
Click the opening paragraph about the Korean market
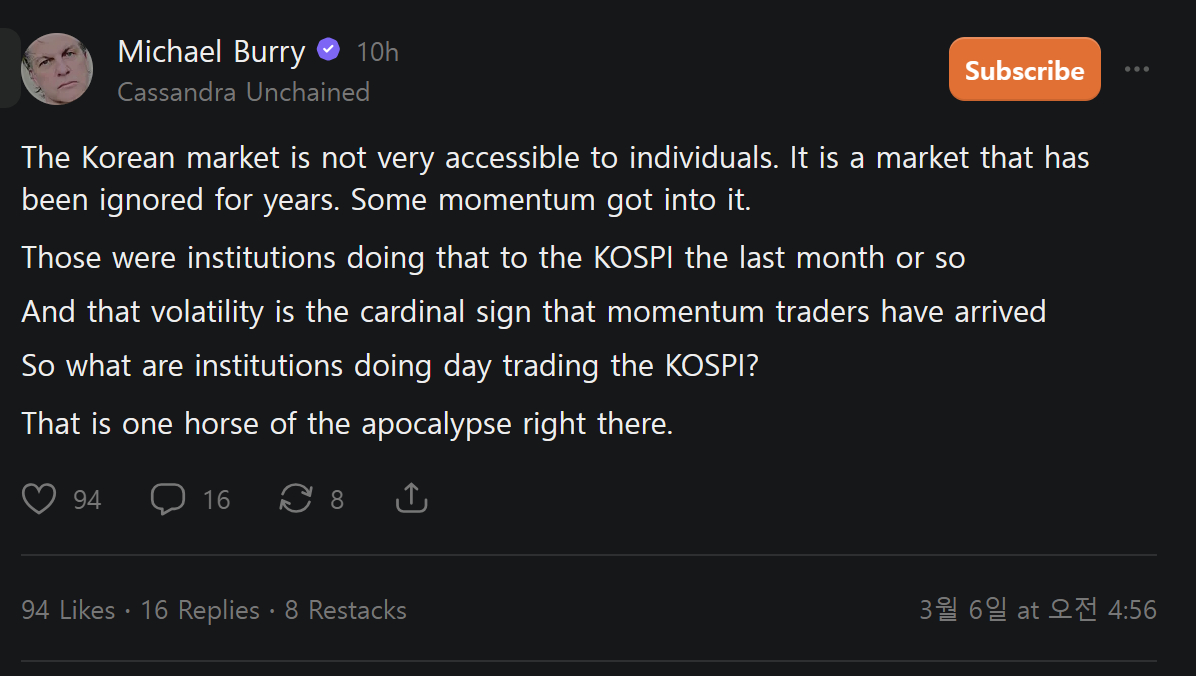tap(555, 179)
